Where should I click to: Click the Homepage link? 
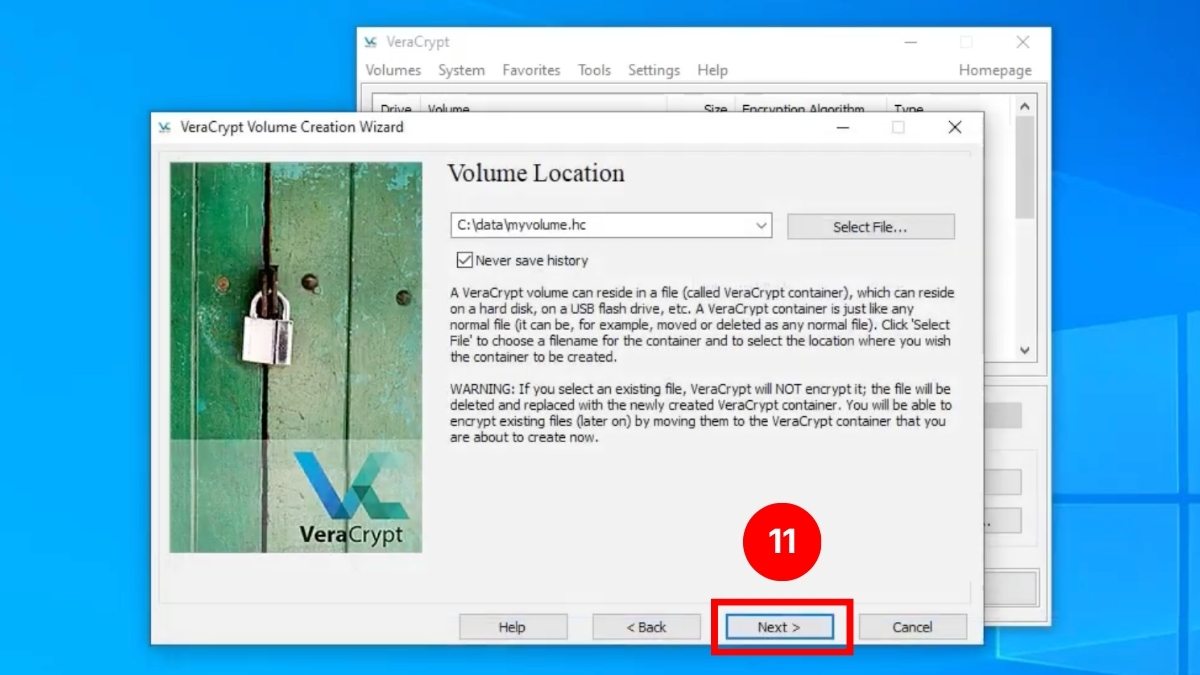coord(995,70)
